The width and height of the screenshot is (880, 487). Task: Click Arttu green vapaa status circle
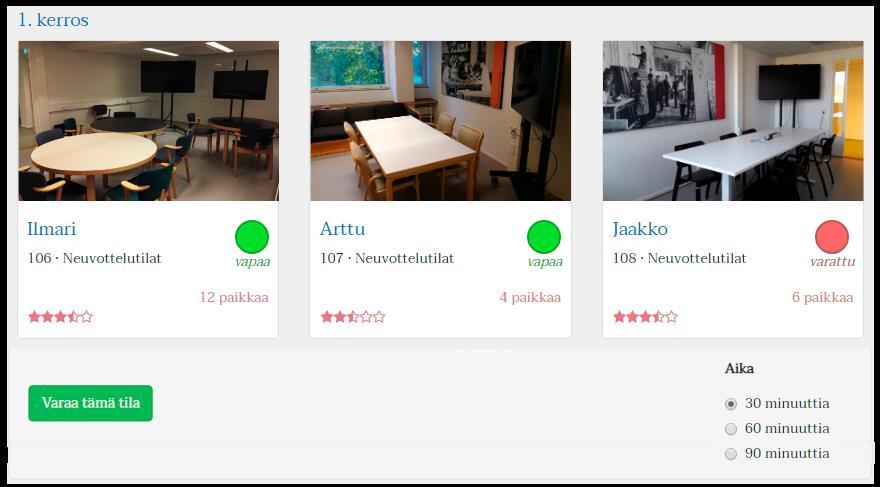click(x=544, y=237)
